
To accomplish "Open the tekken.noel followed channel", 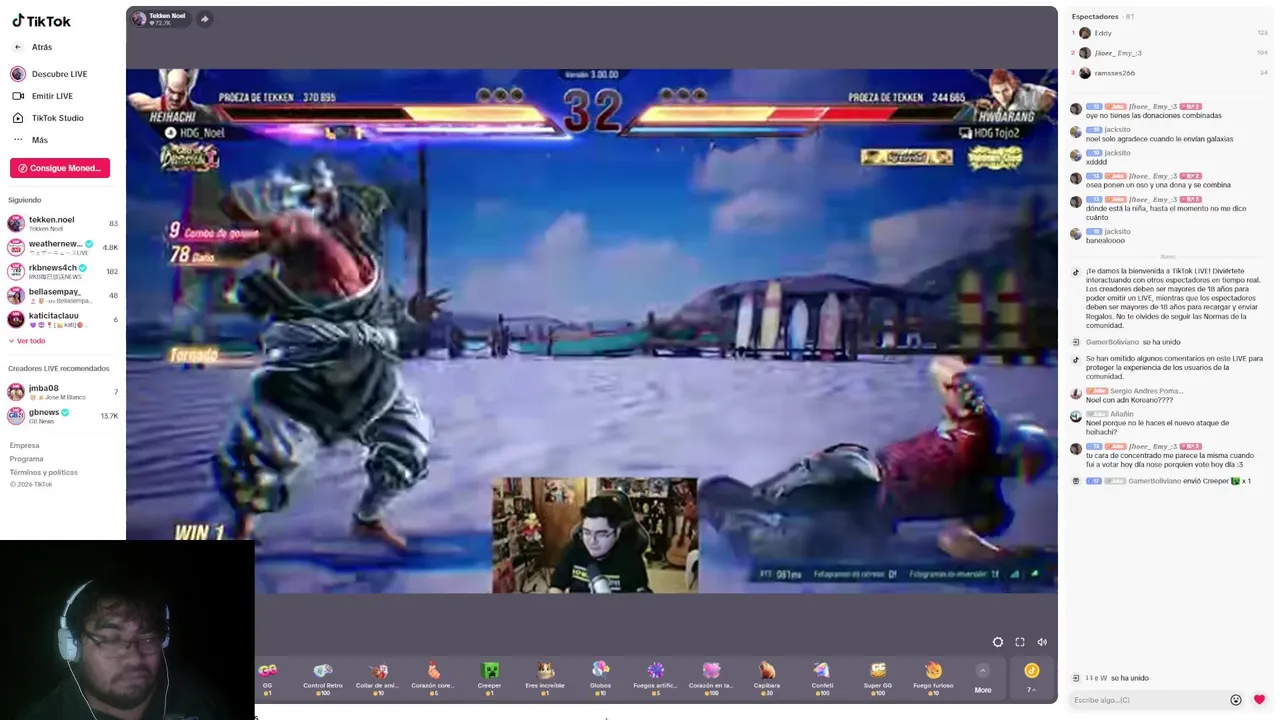I will (62, 223).
